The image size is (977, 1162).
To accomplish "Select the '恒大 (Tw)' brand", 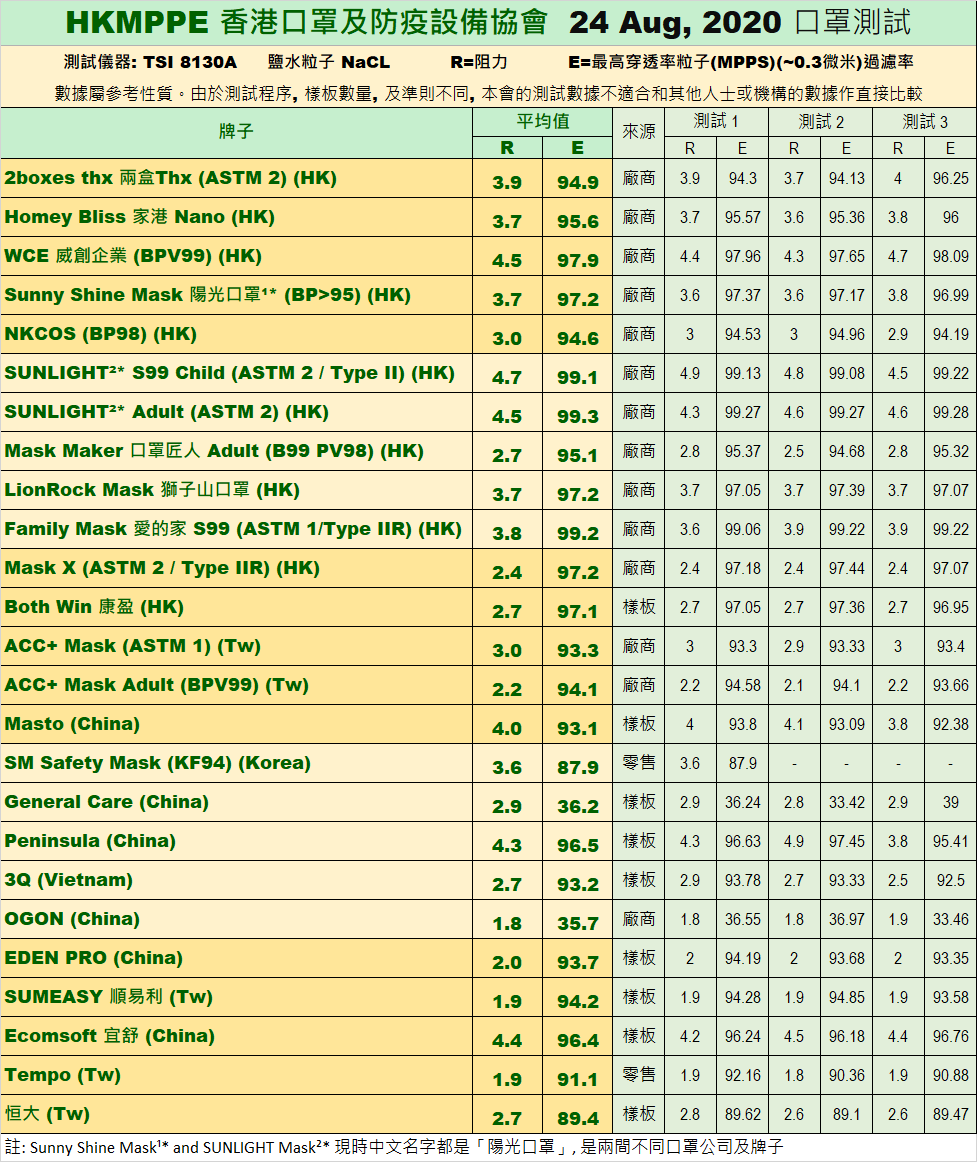I will pyautogui.click(x=47, y=1114).
